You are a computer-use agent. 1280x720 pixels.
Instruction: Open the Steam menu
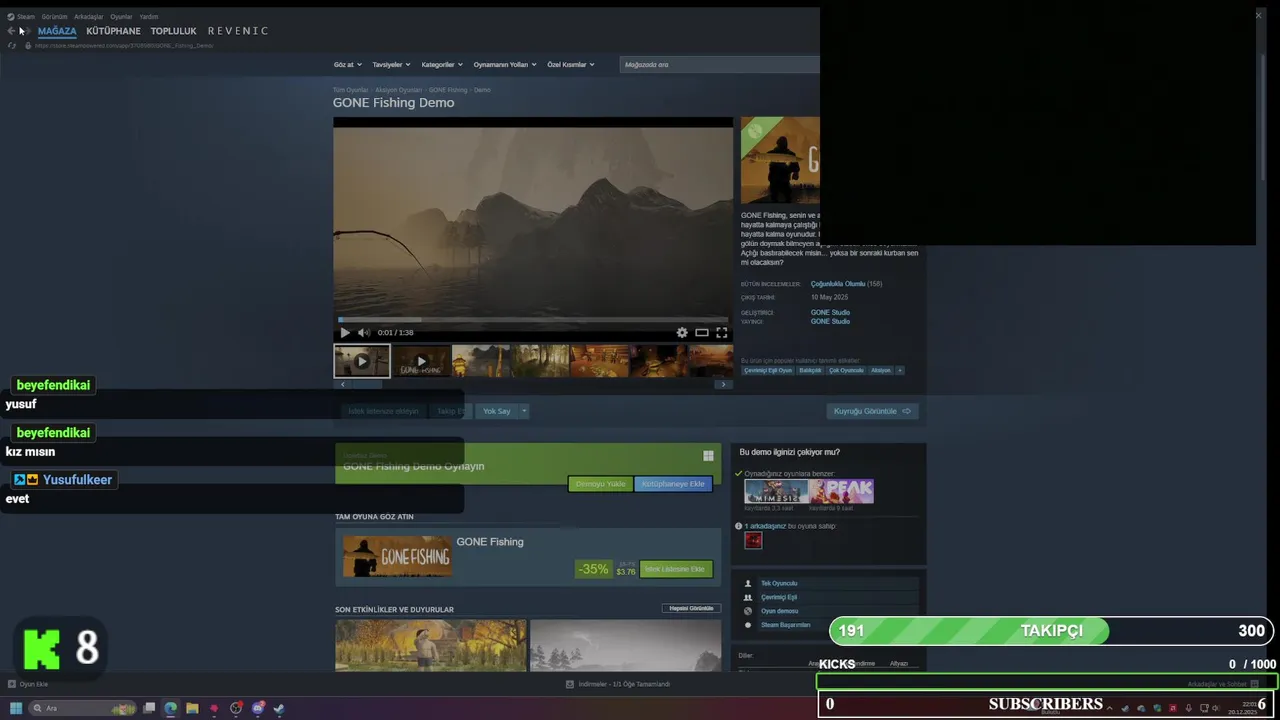pos(21,17)
